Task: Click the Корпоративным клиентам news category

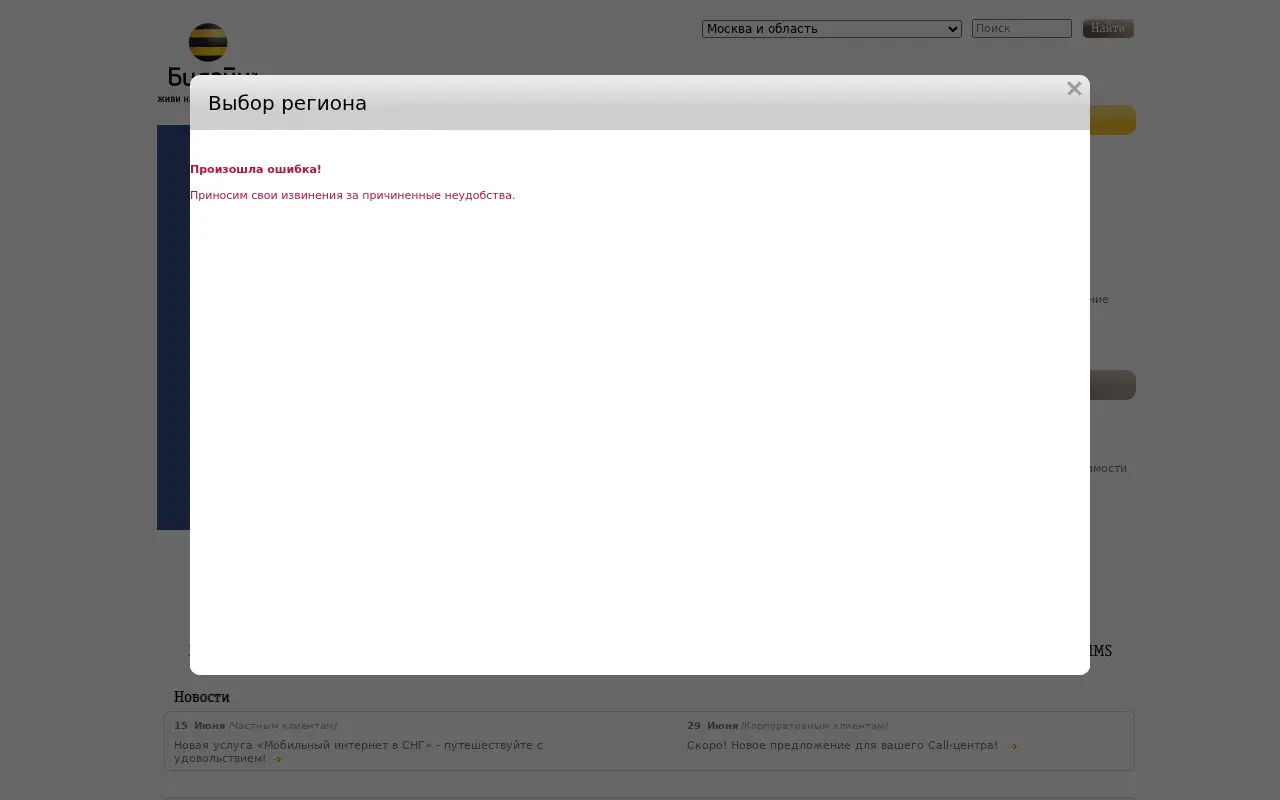Action: tap(814, 726)
